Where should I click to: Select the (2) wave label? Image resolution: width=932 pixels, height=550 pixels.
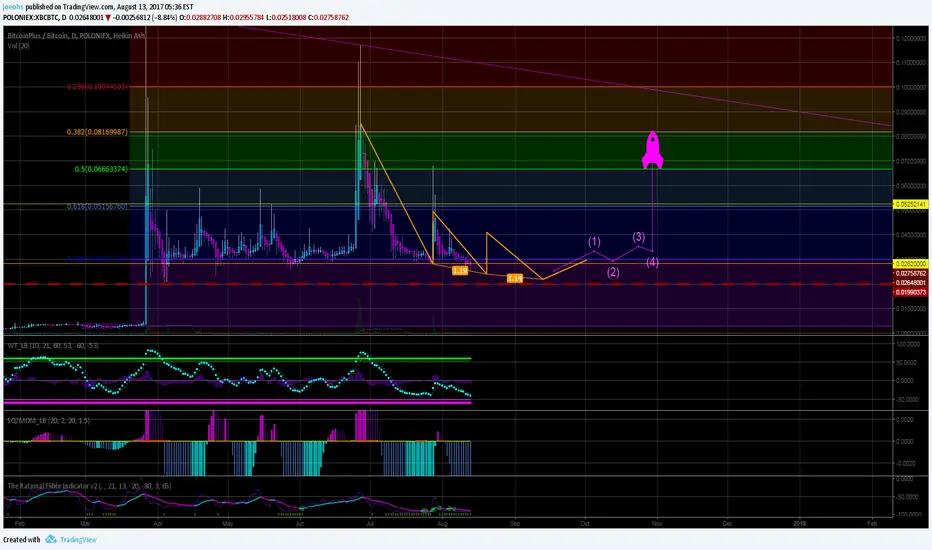tap(613, 272)
